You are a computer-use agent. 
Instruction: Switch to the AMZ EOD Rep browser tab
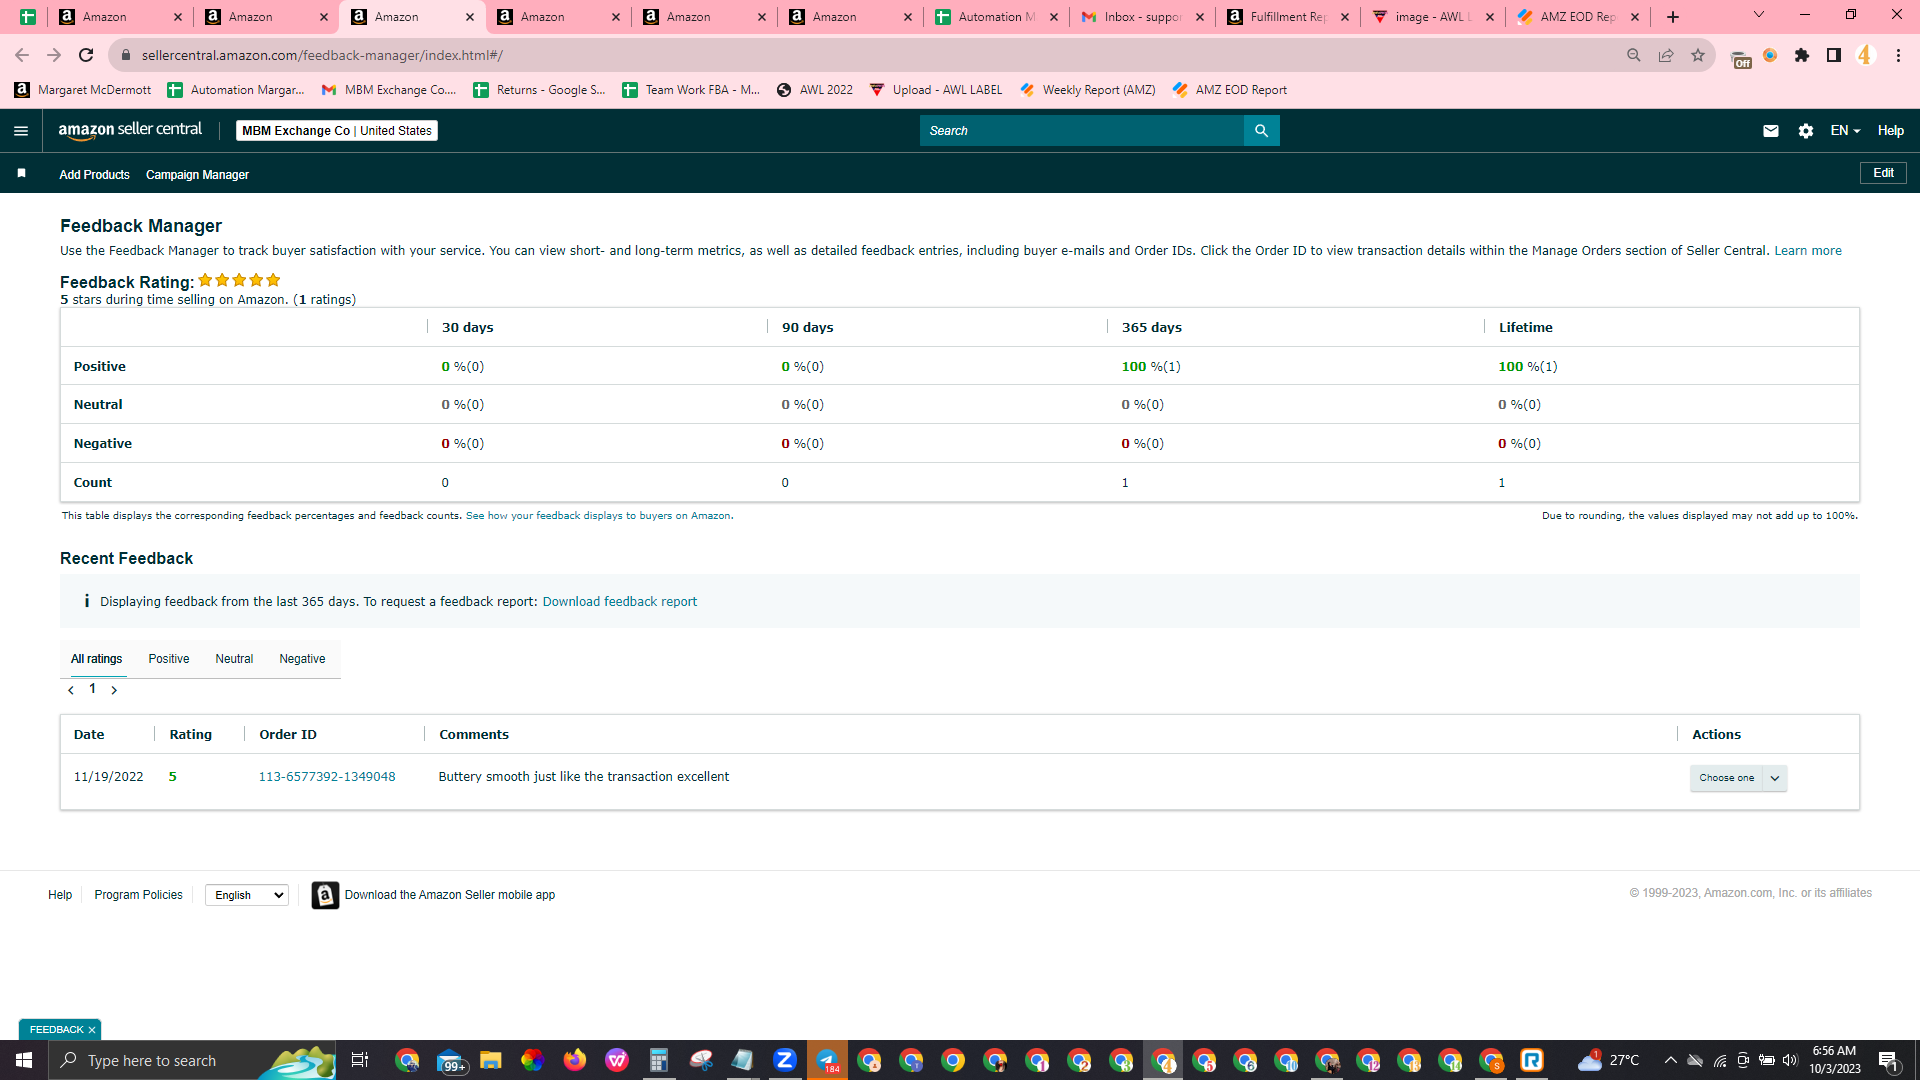pos(1577,17)
